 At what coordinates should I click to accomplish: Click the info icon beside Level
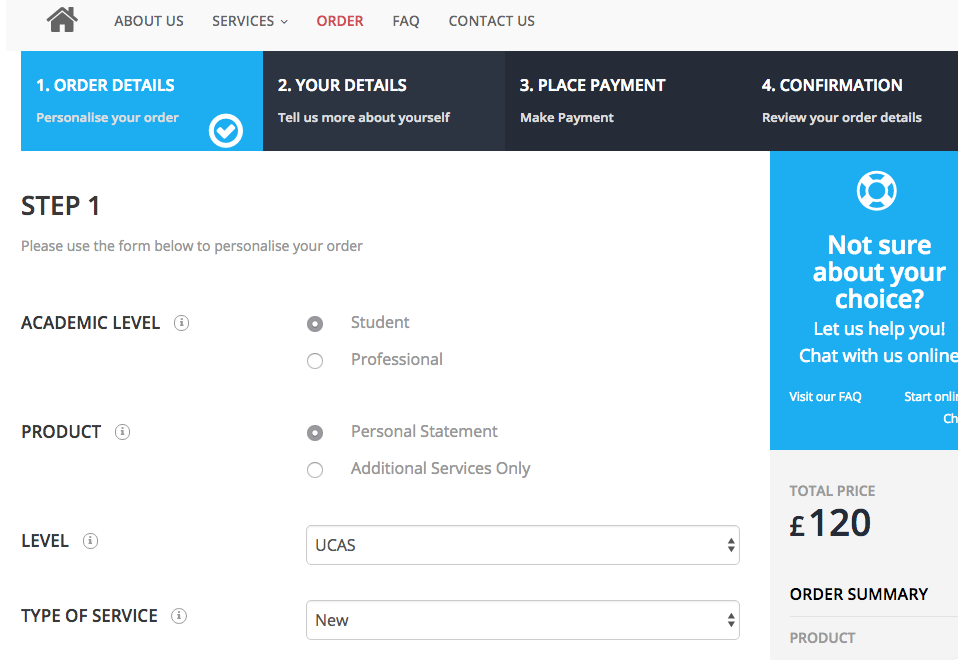tap(90, 541)
